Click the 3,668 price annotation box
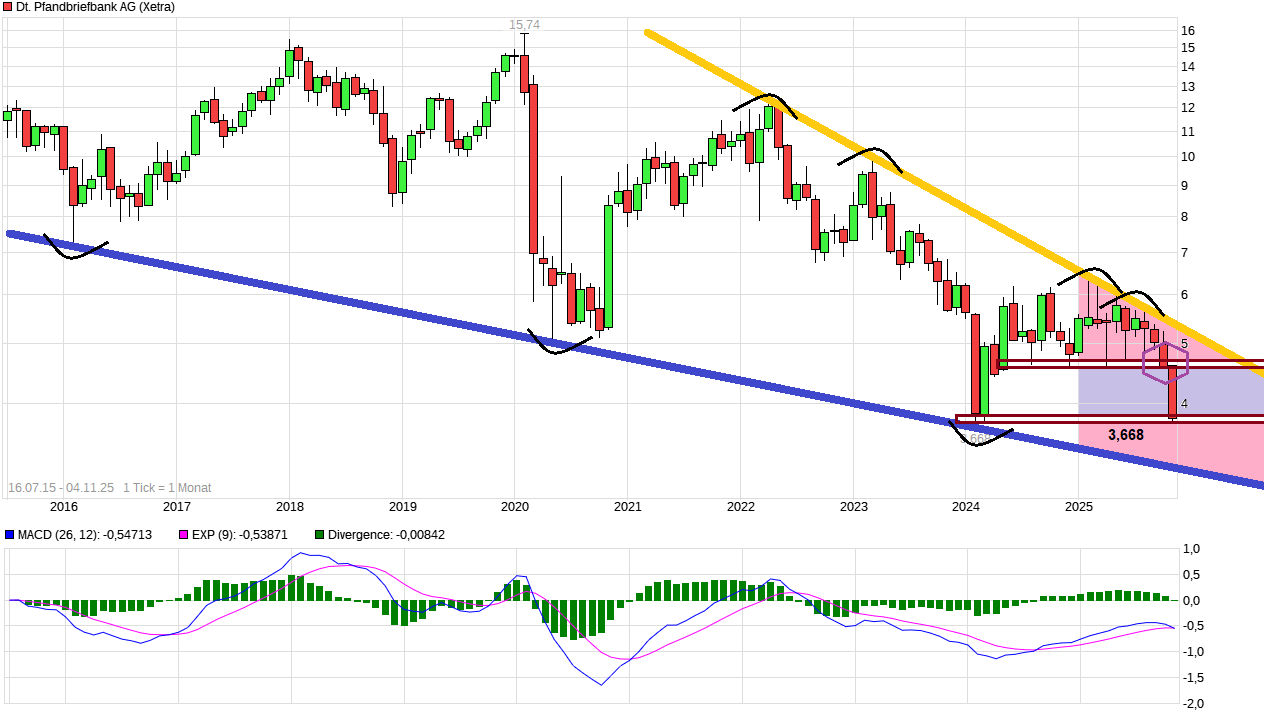 1126,435
